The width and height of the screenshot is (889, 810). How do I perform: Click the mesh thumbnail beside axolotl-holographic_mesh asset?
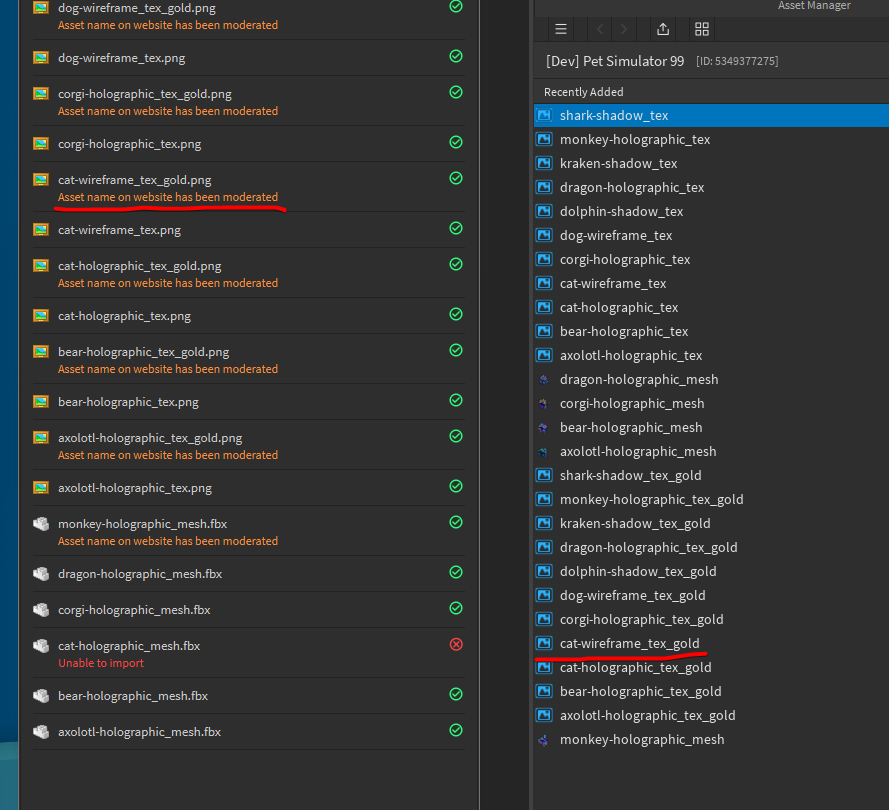[544, 452]
